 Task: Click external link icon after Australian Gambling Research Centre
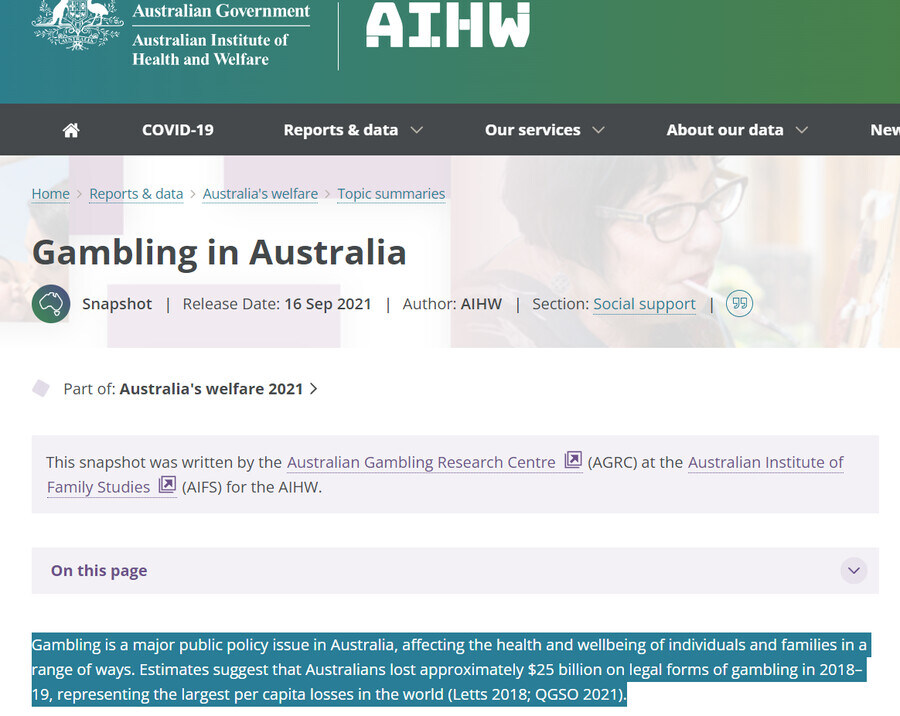point(573,461)
